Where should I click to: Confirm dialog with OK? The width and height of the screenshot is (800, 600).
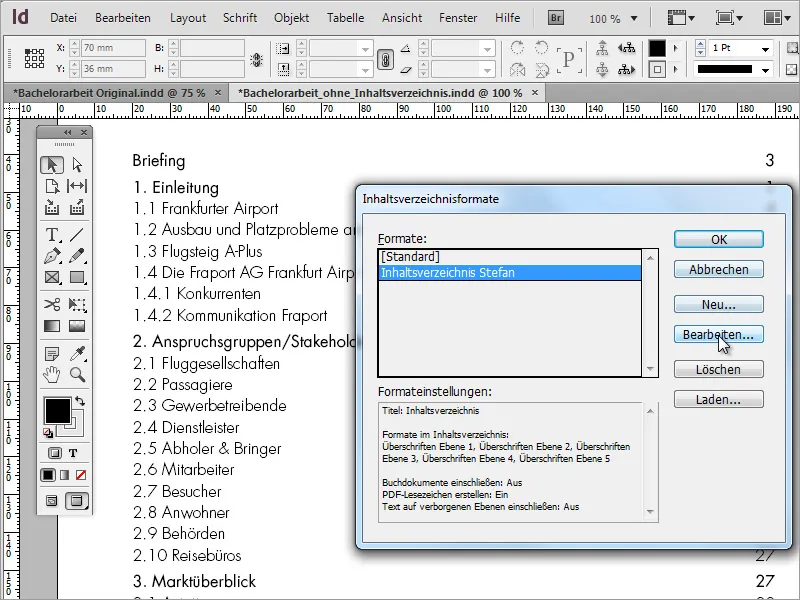click(718, 239)
